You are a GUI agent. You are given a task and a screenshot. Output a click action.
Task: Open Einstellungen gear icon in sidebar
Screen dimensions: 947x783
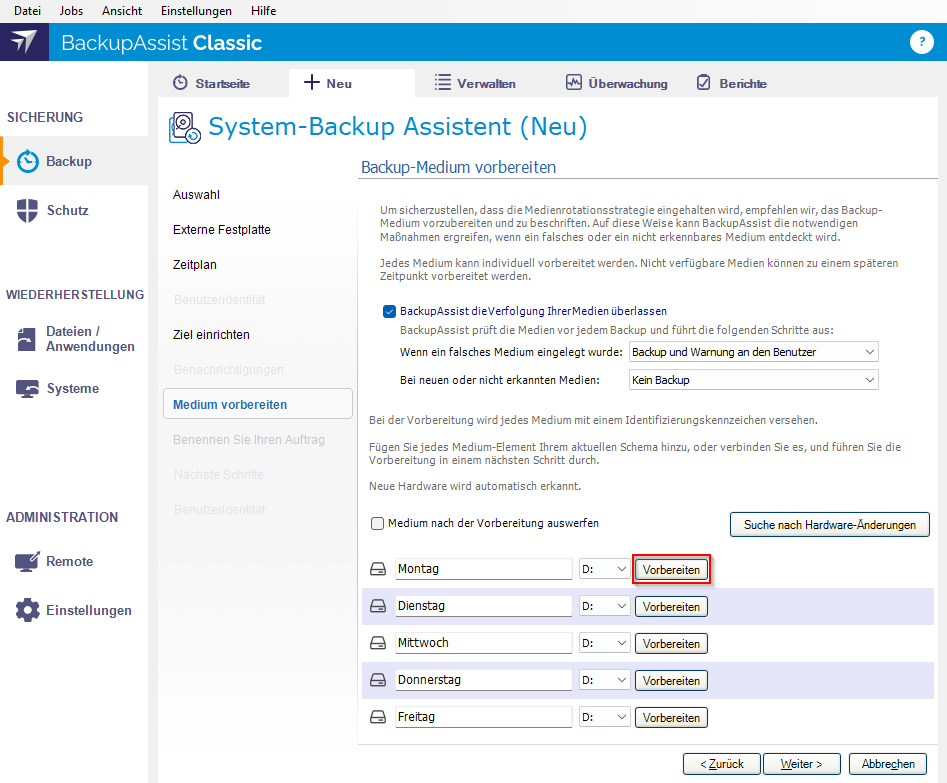click(x=28, y=610)
